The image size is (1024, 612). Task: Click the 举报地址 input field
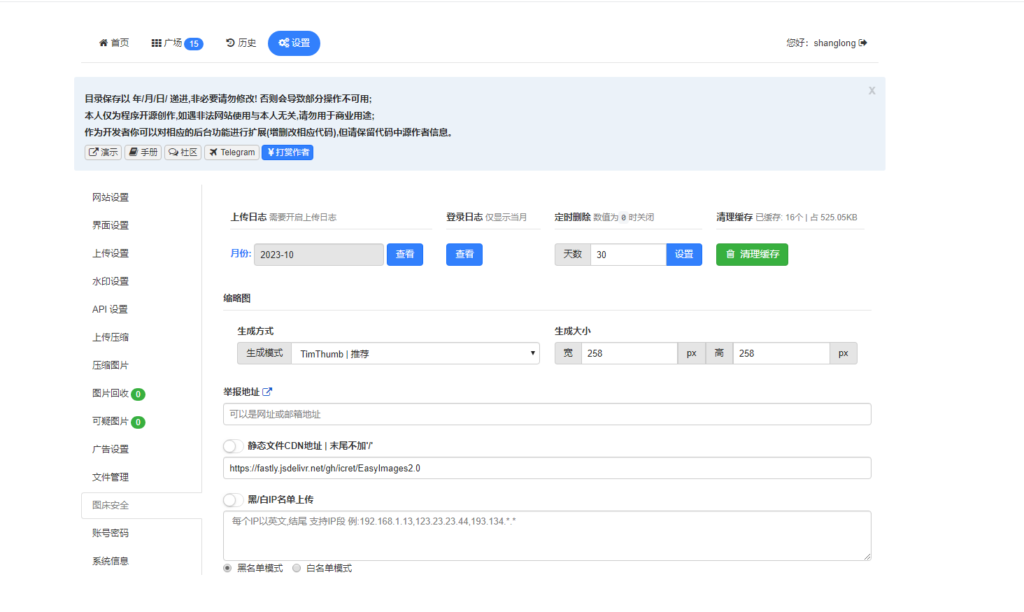[x=547, y=414]
